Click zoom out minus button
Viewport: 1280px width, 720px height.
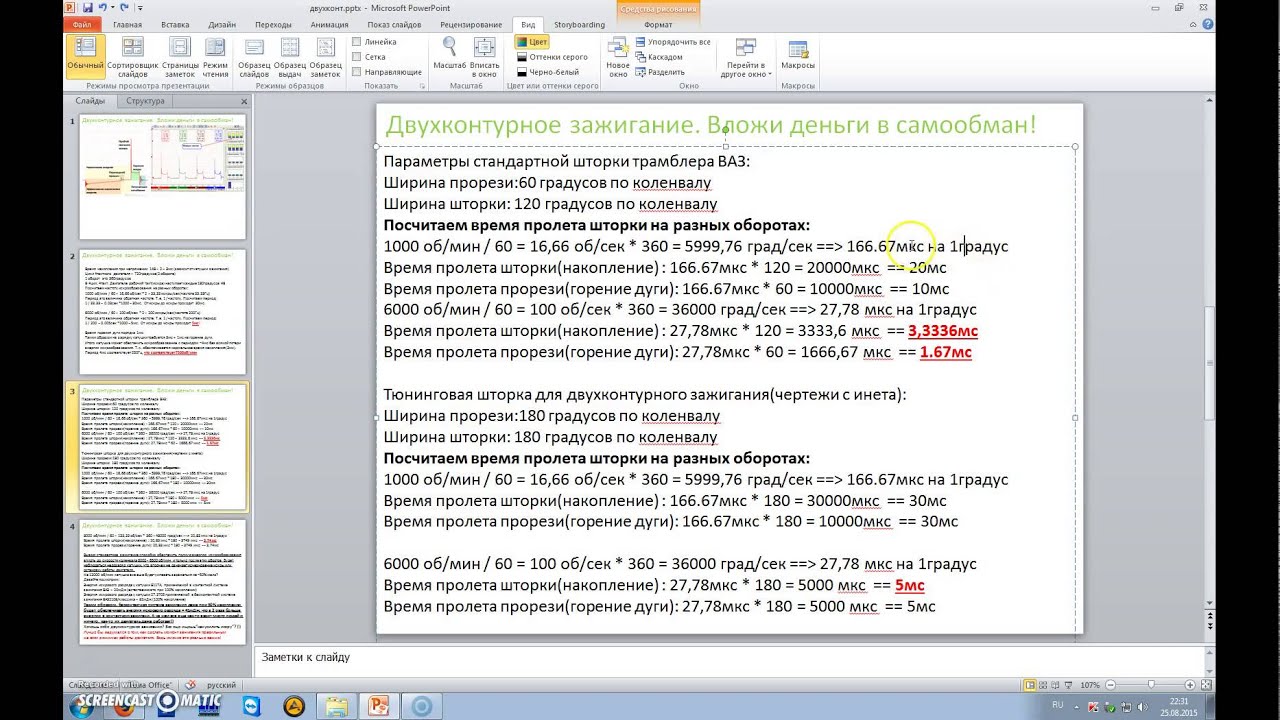(1110, 685)
